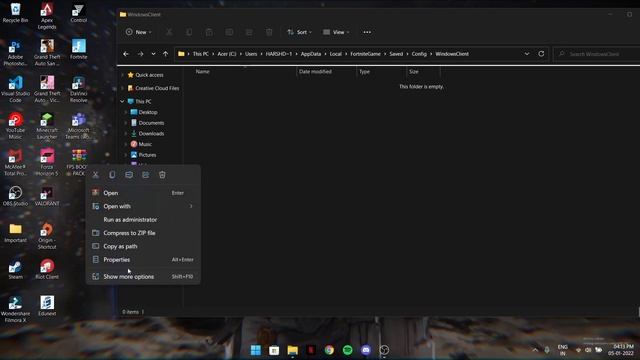The image size is (640, 360).
Task: Click the See more ellipsis button
Action: [x=367, y=32]
